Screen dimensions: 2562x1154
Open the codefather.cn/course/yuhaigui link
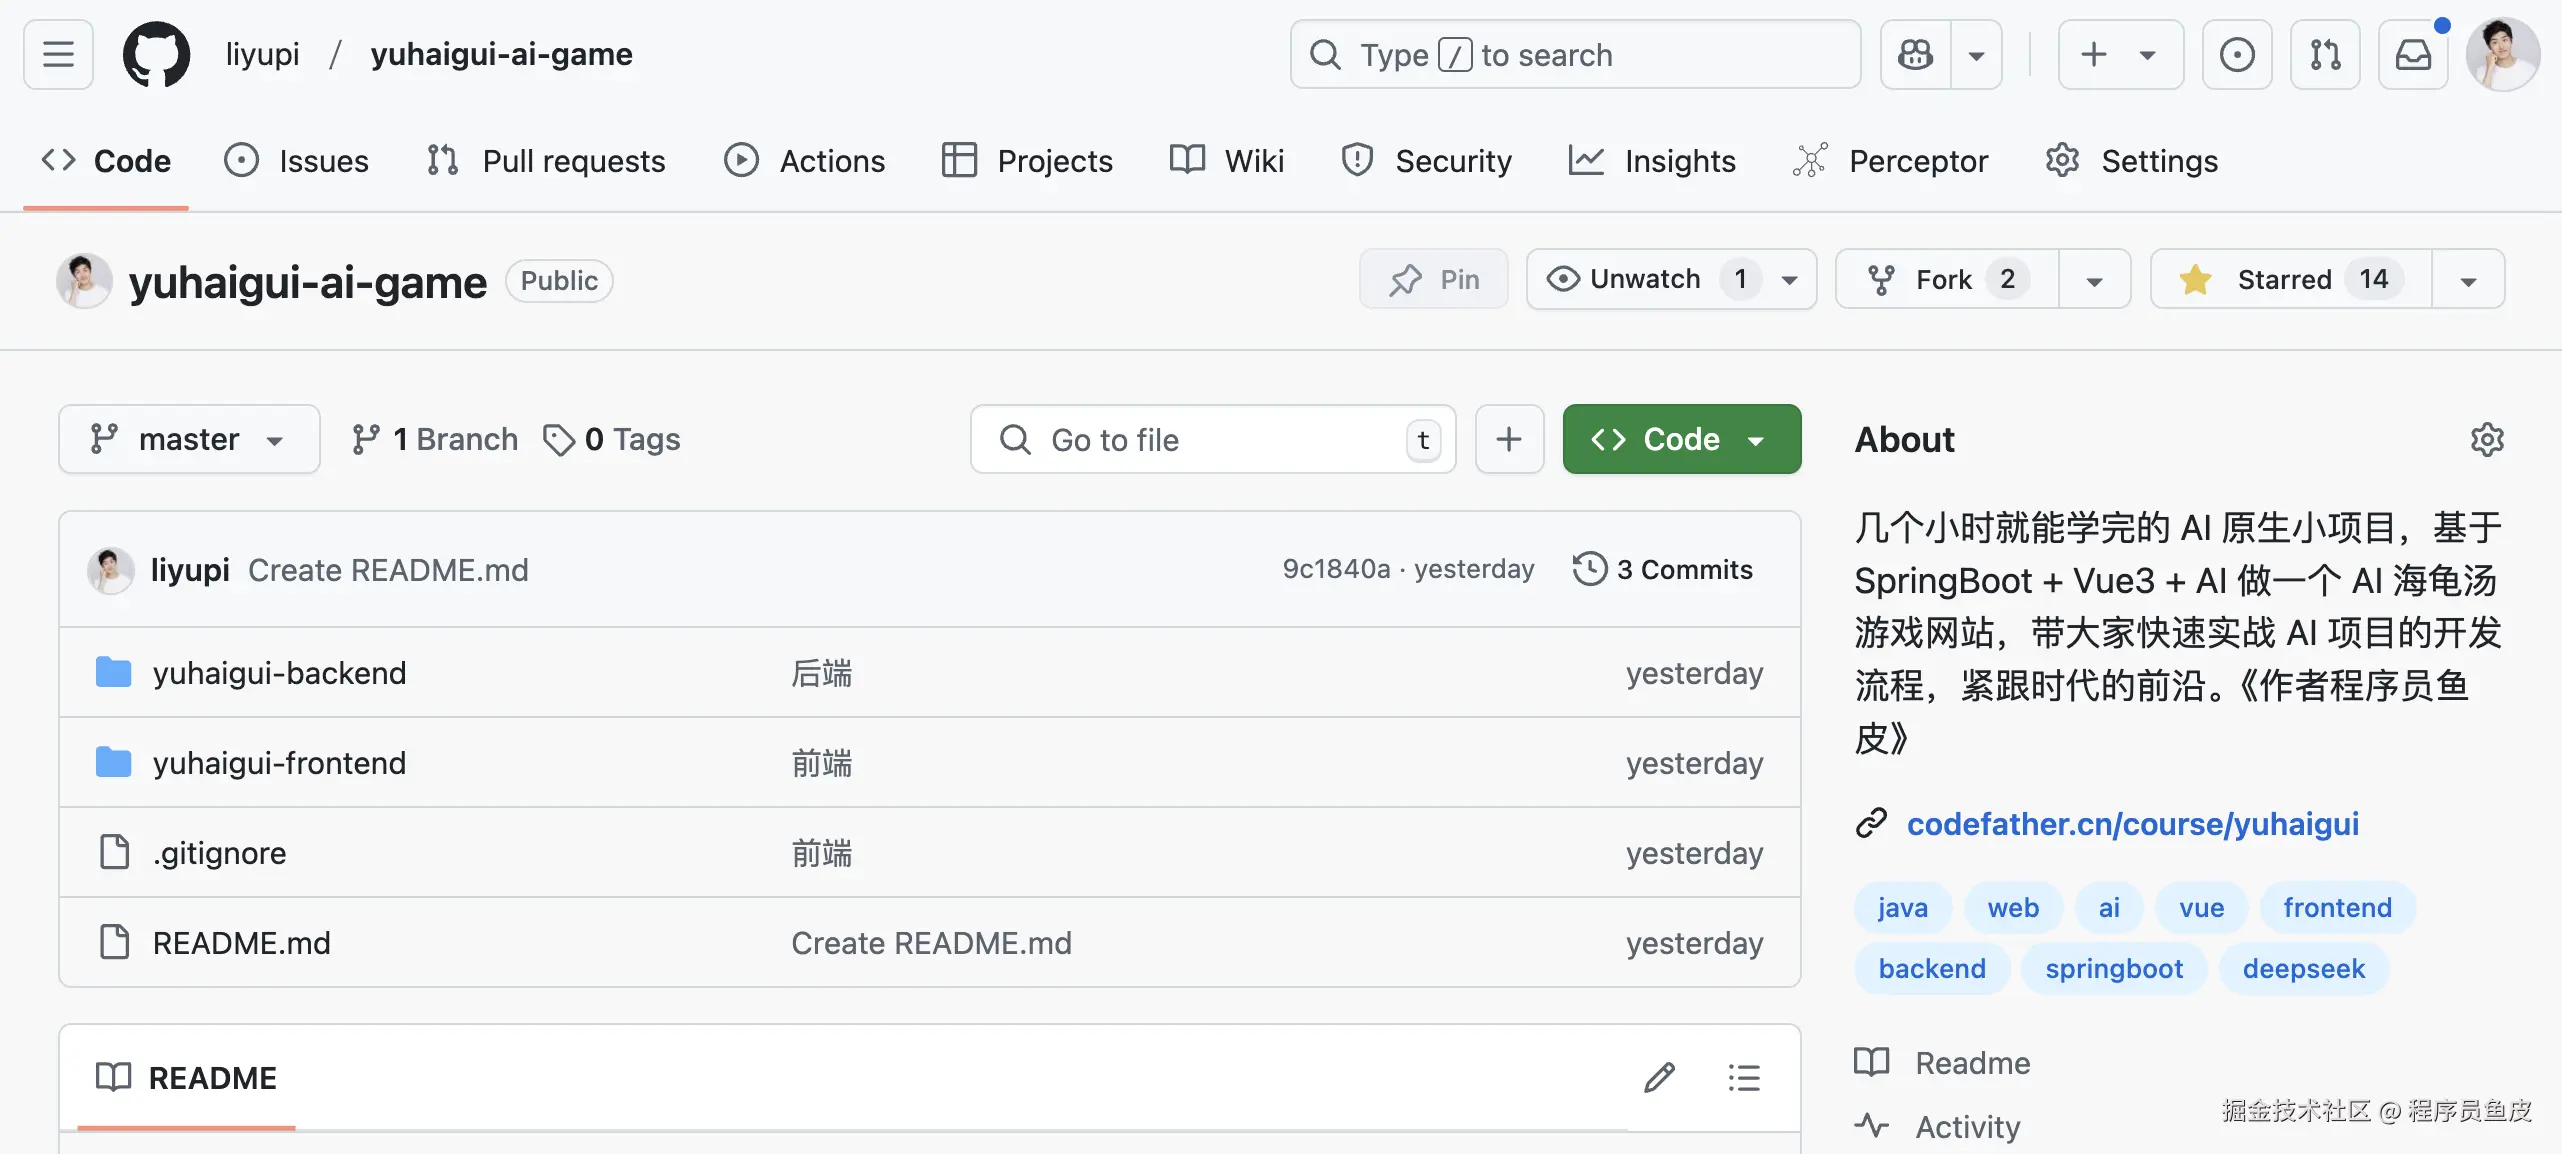point(2132,823)
